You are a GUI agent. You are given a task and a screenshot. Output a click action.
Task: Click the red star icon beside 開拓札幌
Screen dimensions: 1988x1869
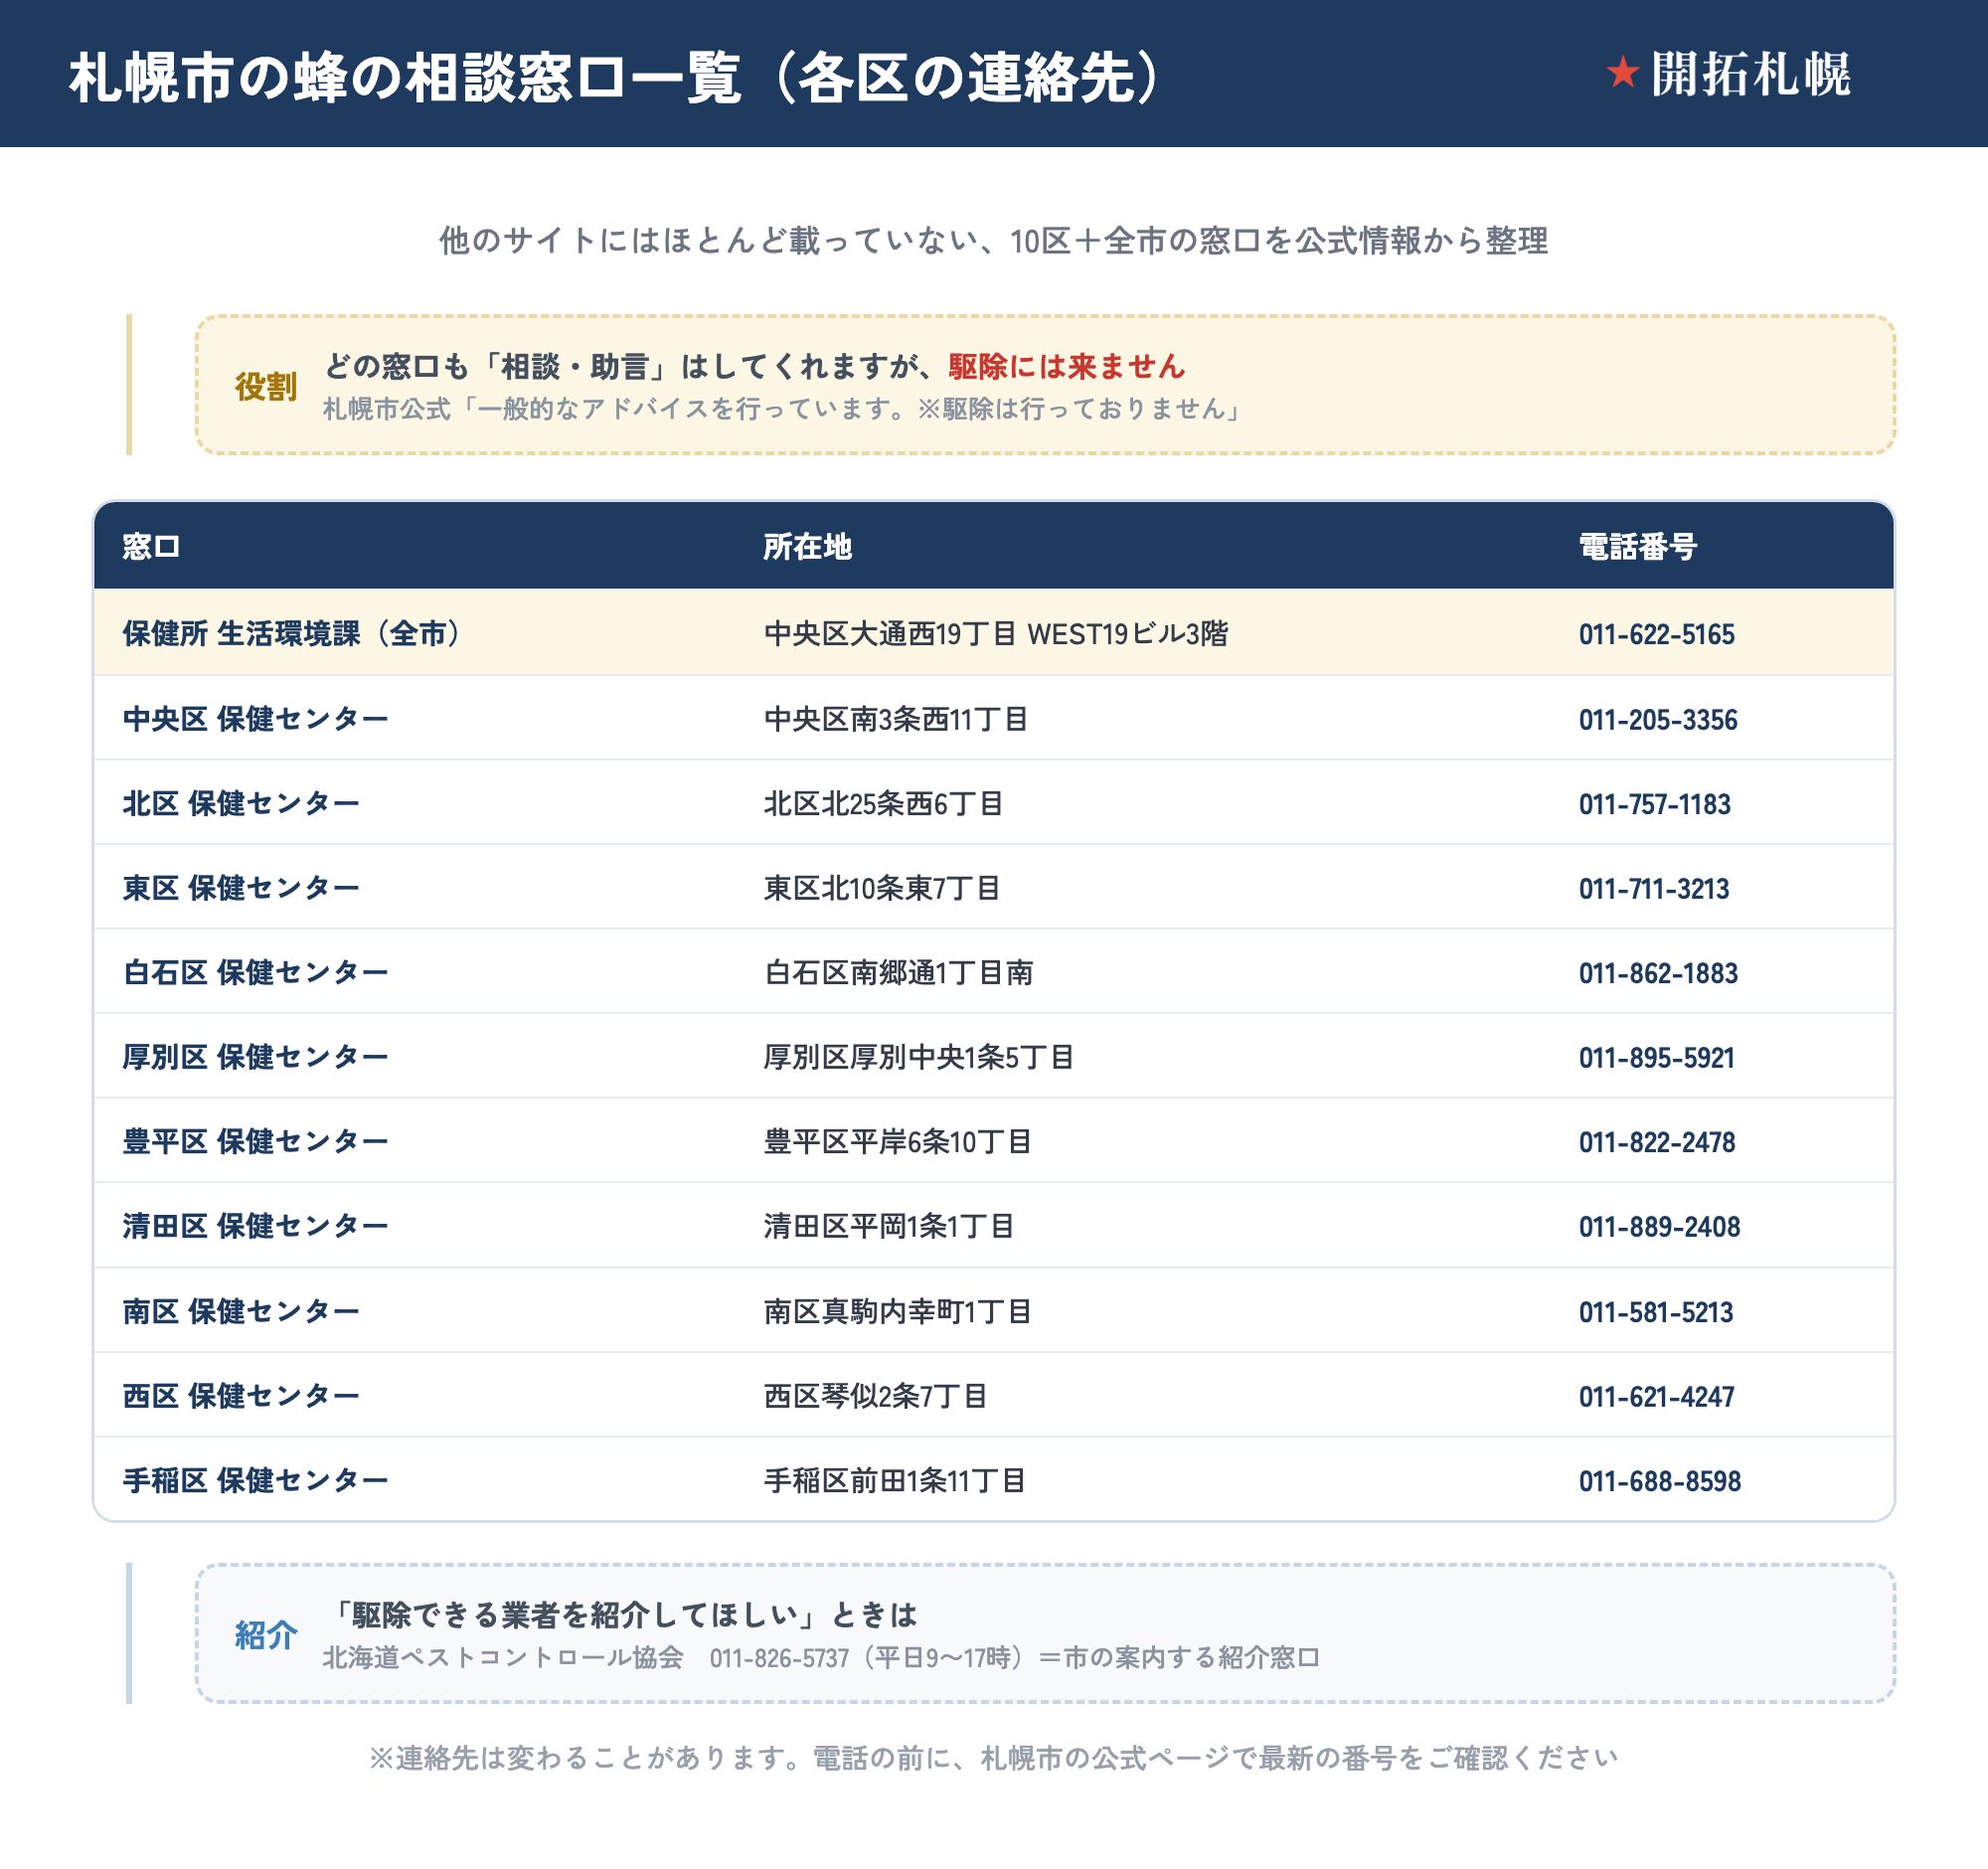1622,73
